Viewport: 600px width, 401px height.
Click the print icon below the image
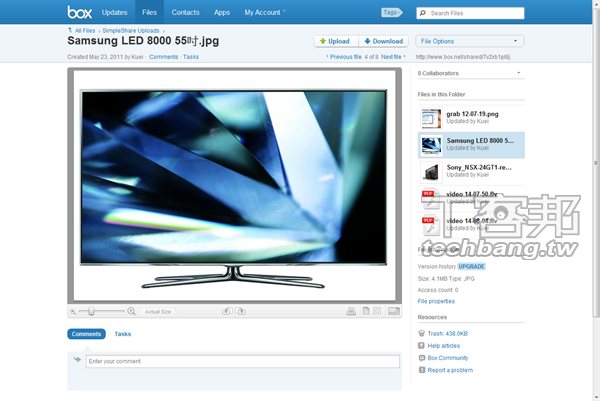coord(350,311)
